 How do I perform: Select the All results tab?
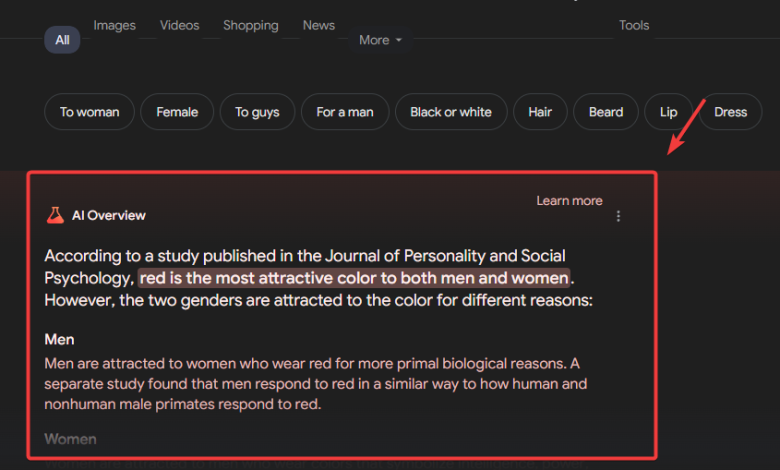pyautogui.click(x=63, y=40)
